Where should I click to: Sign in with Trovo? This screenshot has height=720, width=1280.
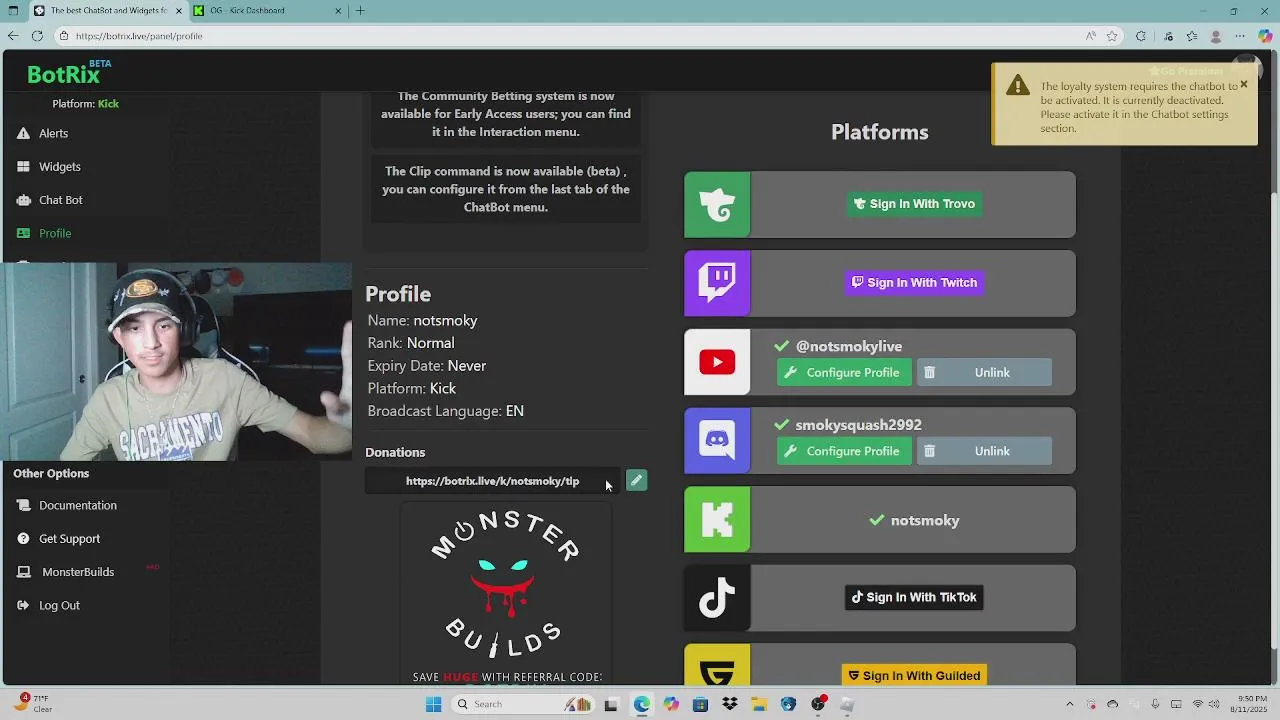click(914, 204)
